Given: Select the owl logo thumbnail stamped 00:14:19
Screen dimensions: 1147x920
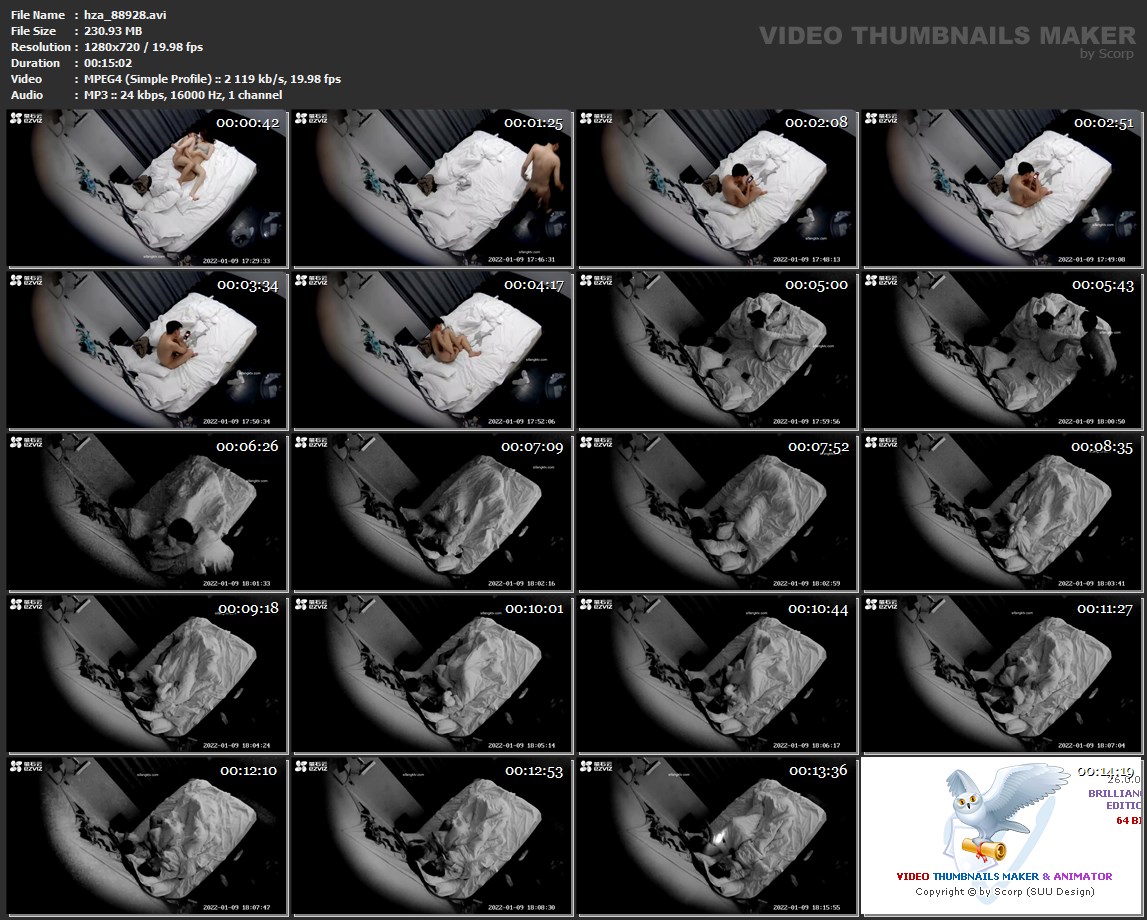Looking at the screenshot, I should [x=1002, y=837].
